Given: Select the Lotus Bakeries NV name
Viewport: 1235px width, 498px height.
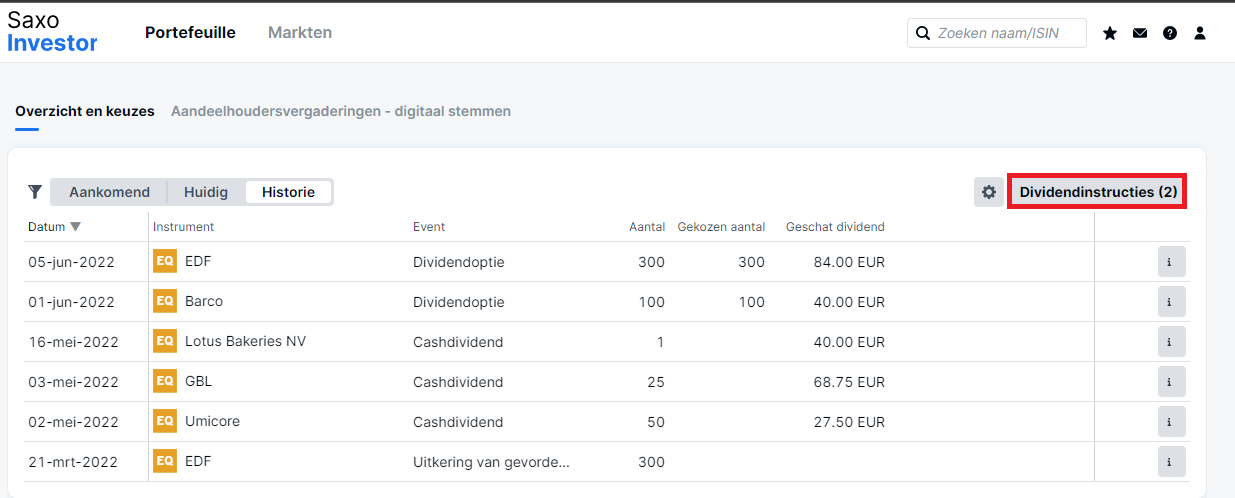Looking at the screenshot, I should tap(245, 341).
